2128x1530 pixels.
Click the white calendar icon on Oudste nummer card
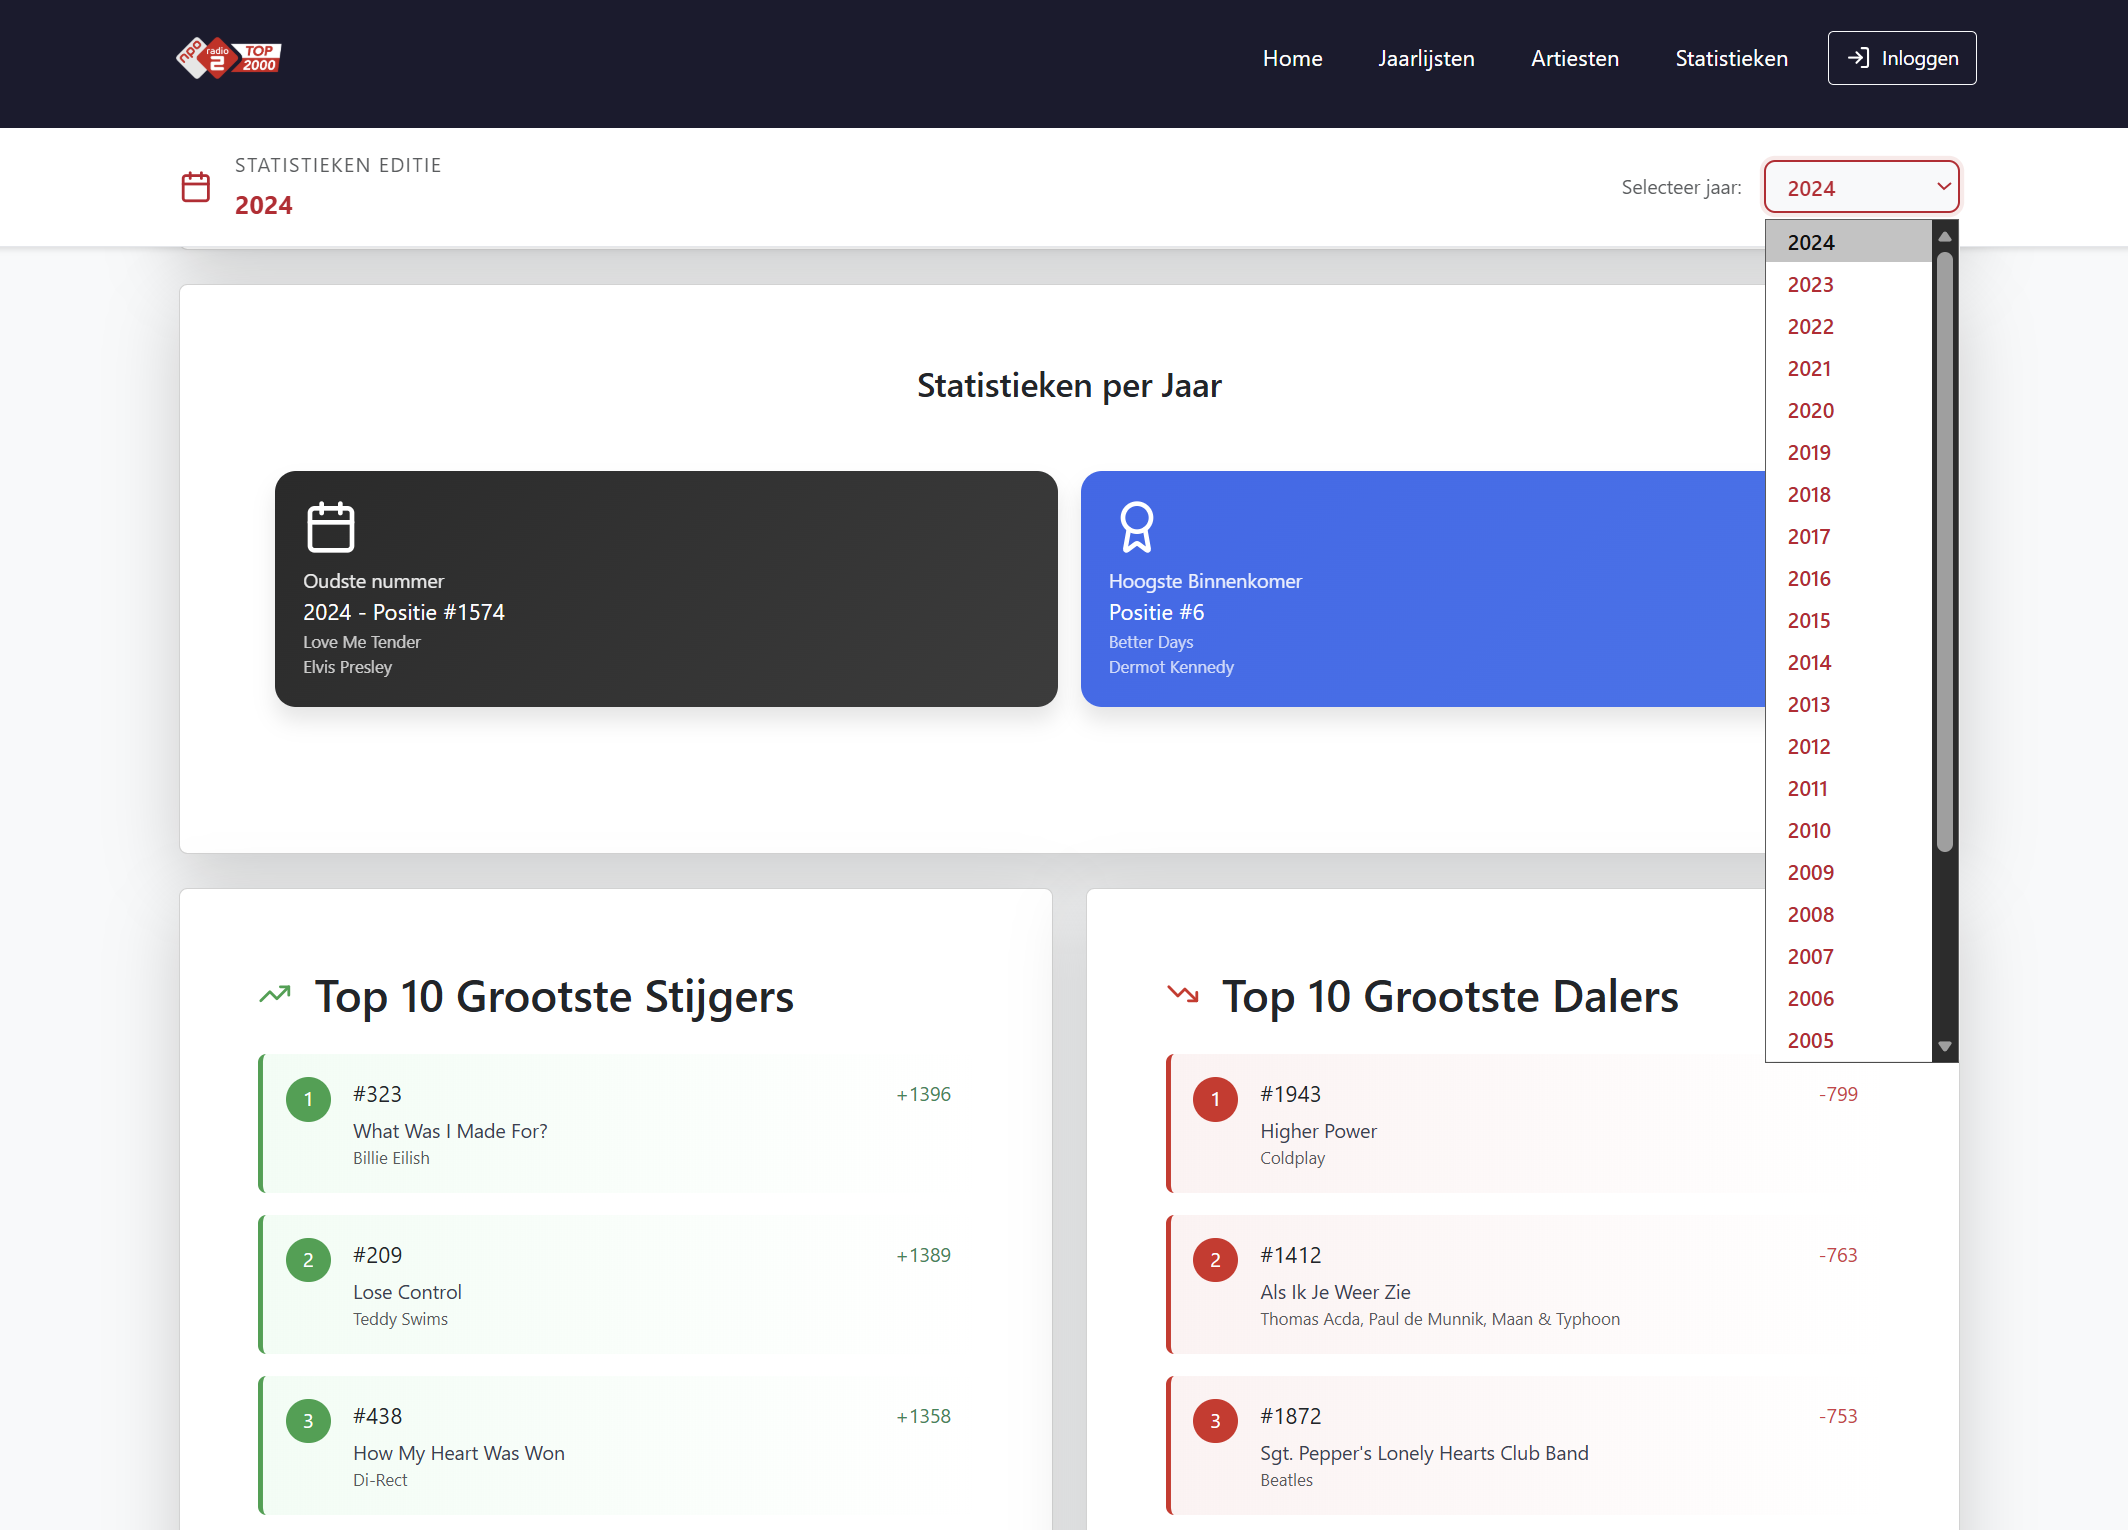coord(331,527)
